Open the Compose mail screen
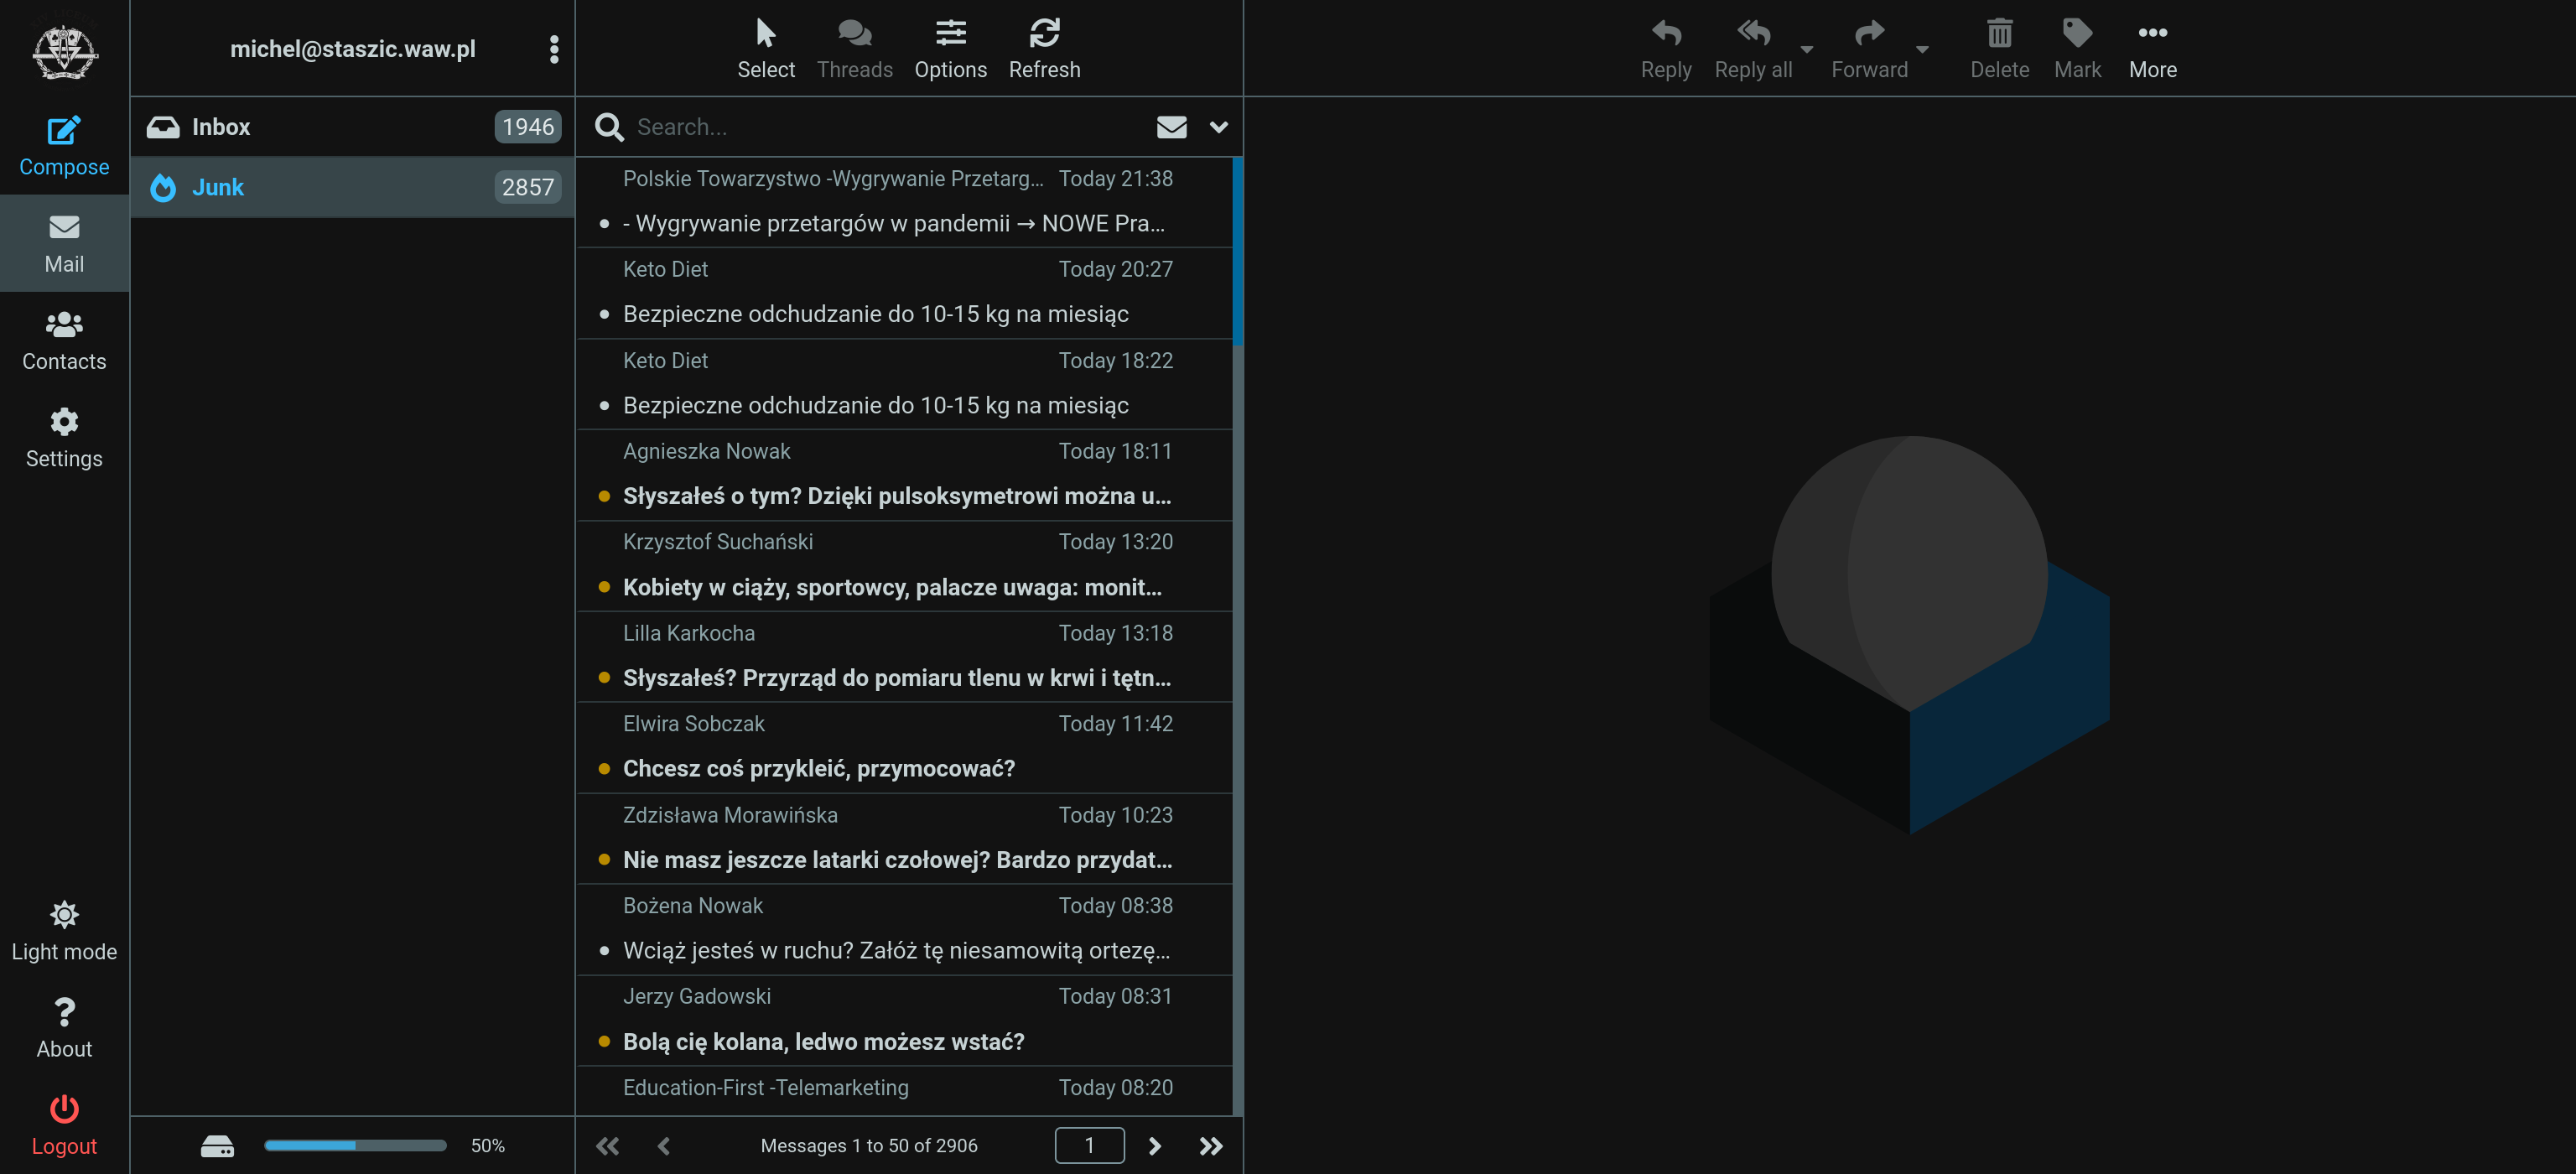Viewport: 2576px width, 1174px height. (63, 145)
